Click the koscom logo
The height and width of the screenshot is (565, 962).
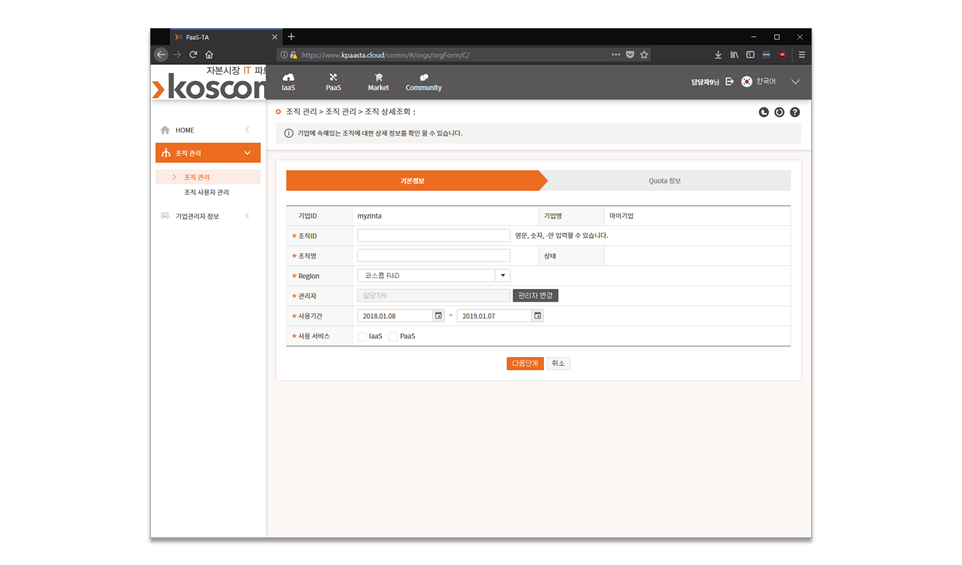point(209,85)
